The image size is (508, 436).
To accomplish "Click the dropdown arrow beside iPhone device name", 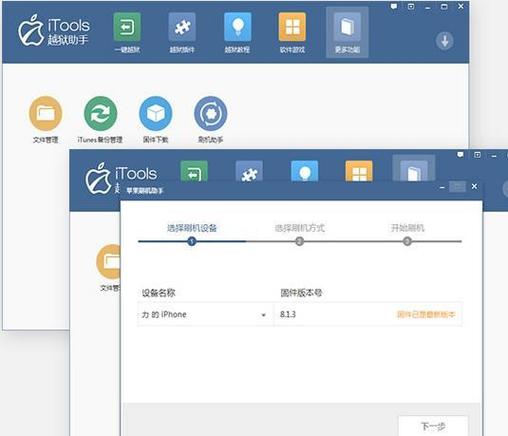I will click(263, 315).
